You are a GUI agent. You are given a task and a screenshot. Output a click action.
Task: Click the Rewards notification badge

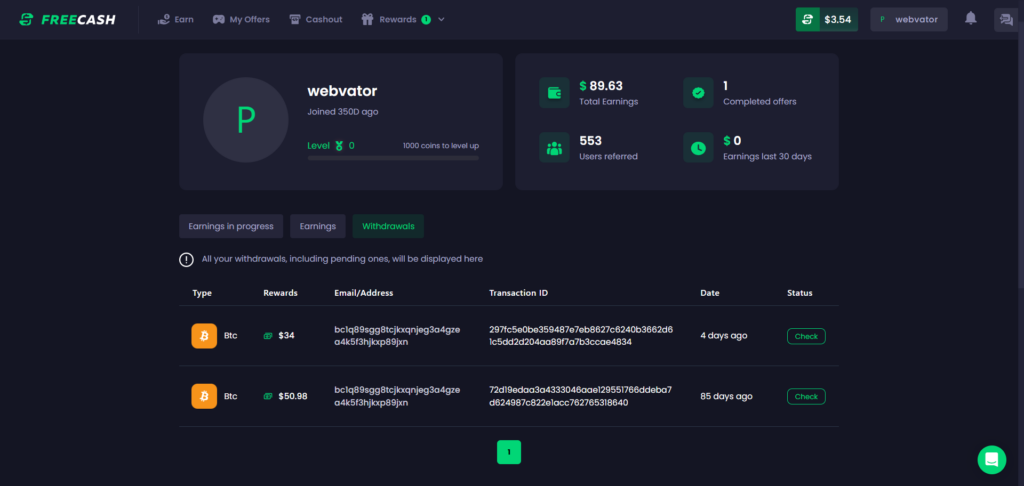(x=426, y=20)
